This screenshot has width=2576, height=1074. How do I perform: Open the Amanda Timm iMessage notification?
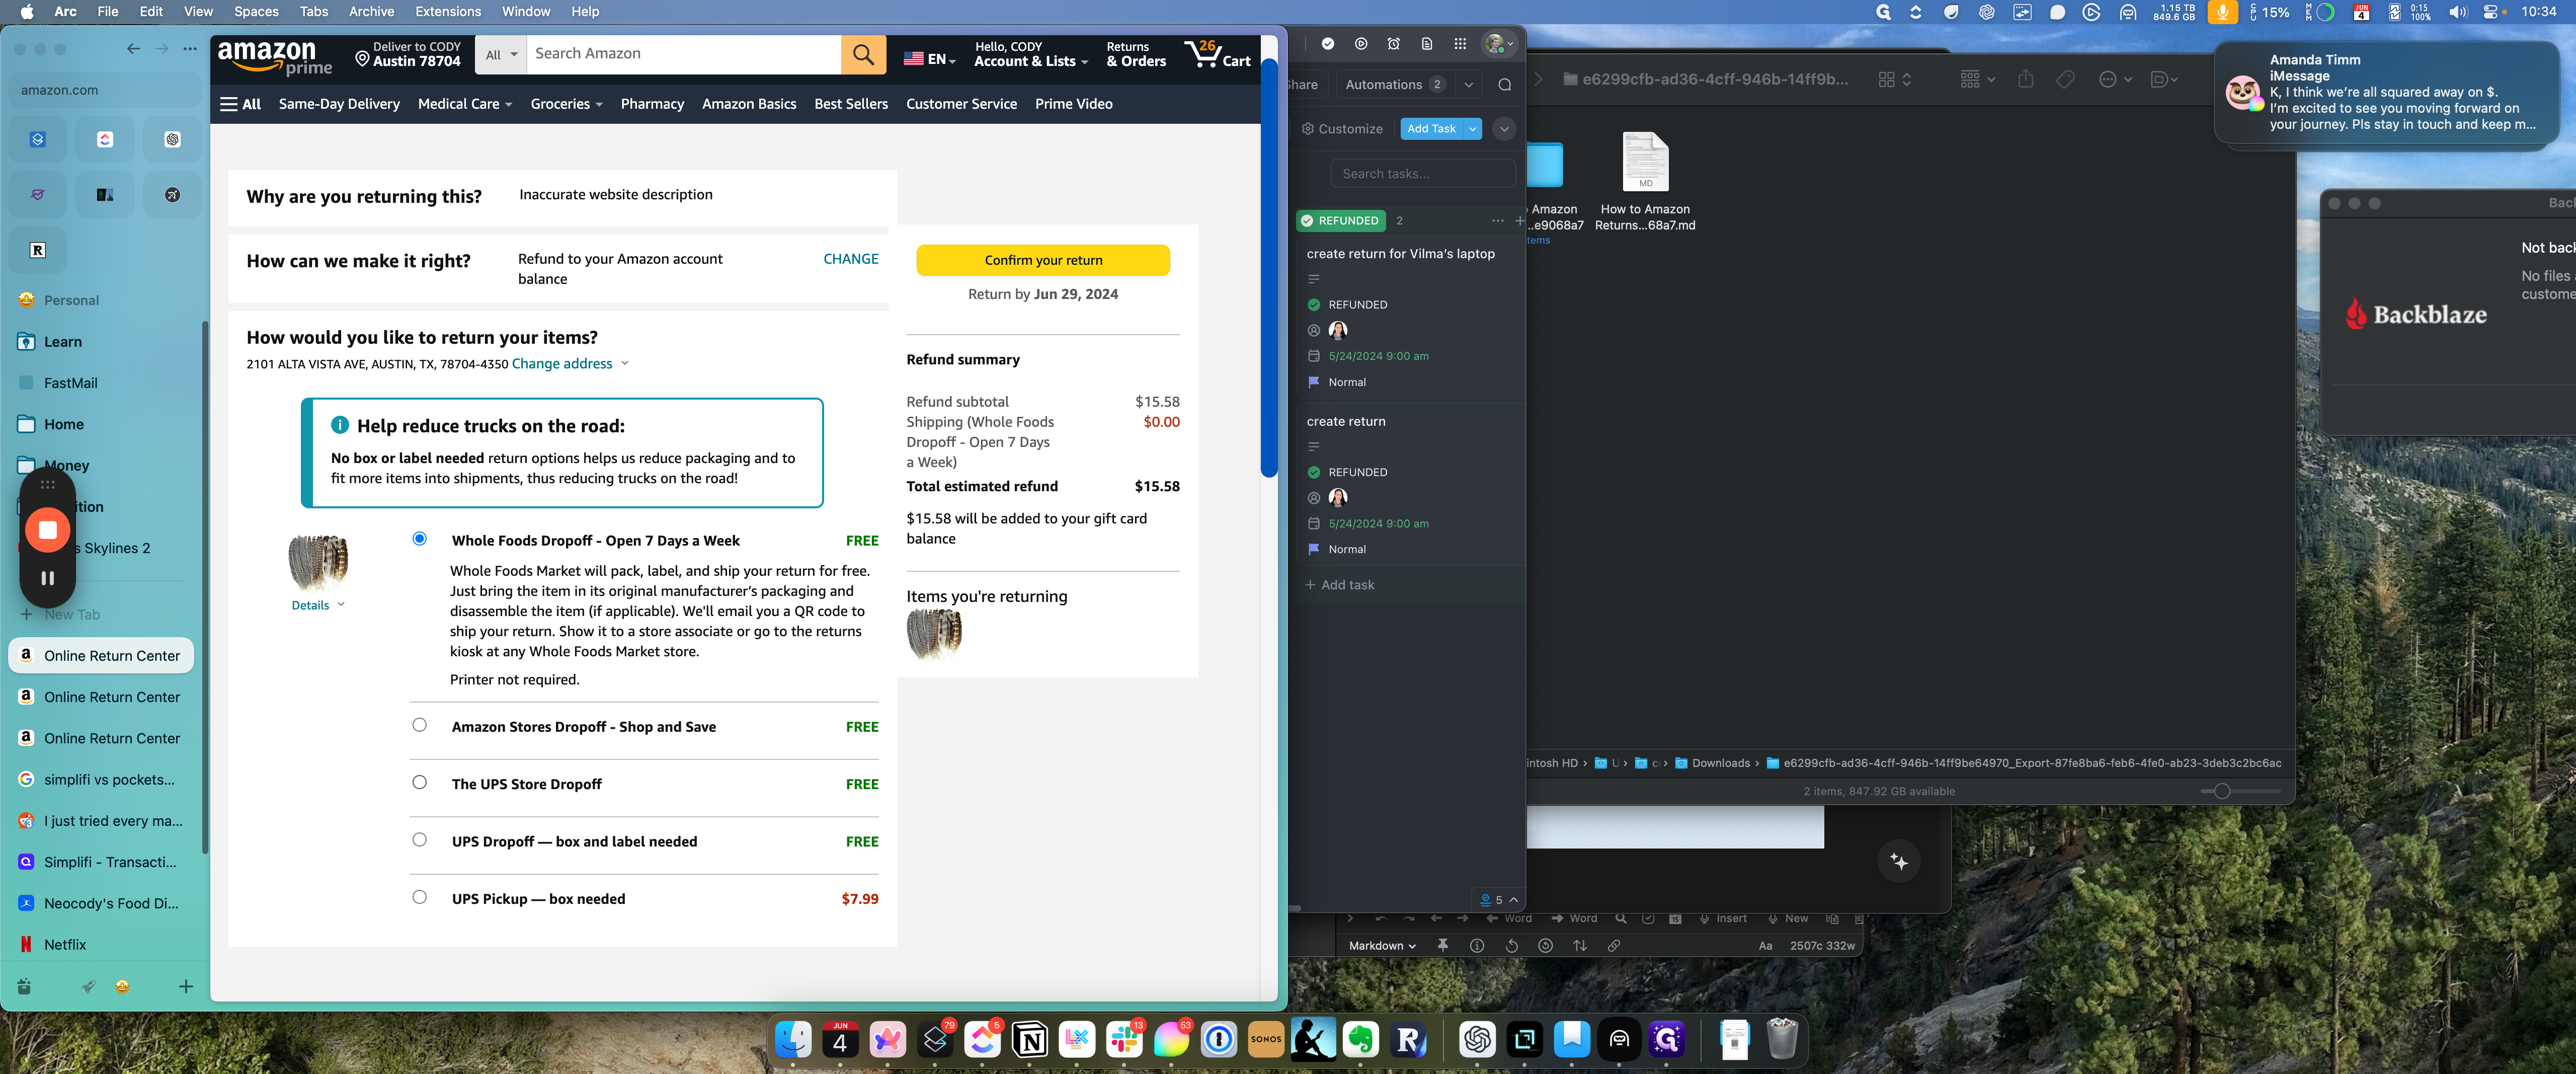click(x=2386, y=93)
